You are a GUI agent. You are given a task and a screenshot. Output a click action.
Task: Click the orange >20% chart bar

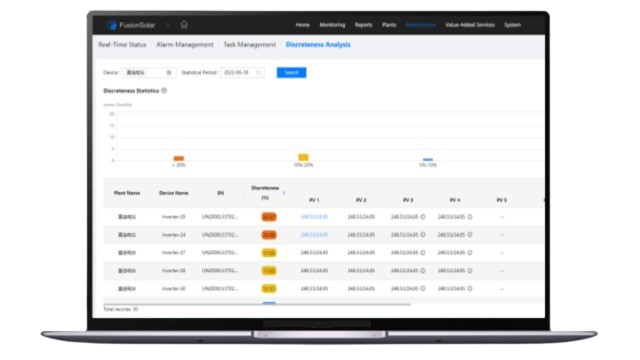pos(179,158)
